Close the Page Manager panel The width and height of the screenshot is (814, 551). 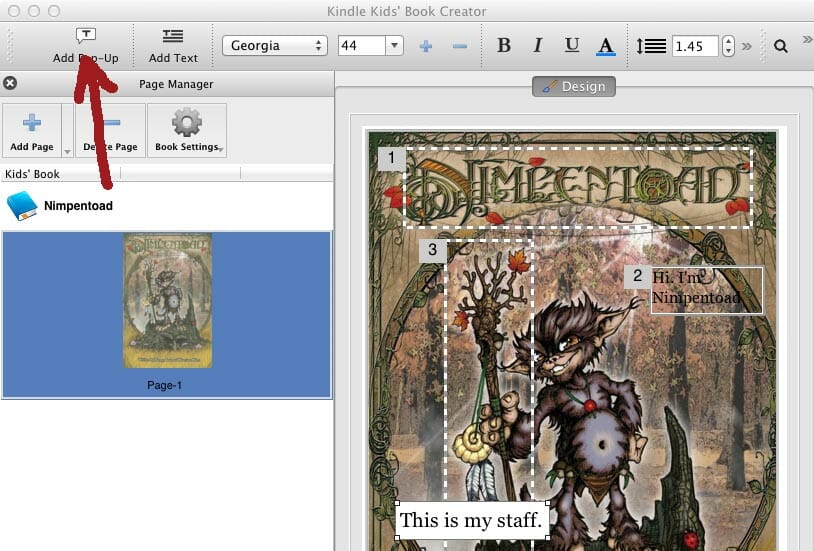click(10, 83)
